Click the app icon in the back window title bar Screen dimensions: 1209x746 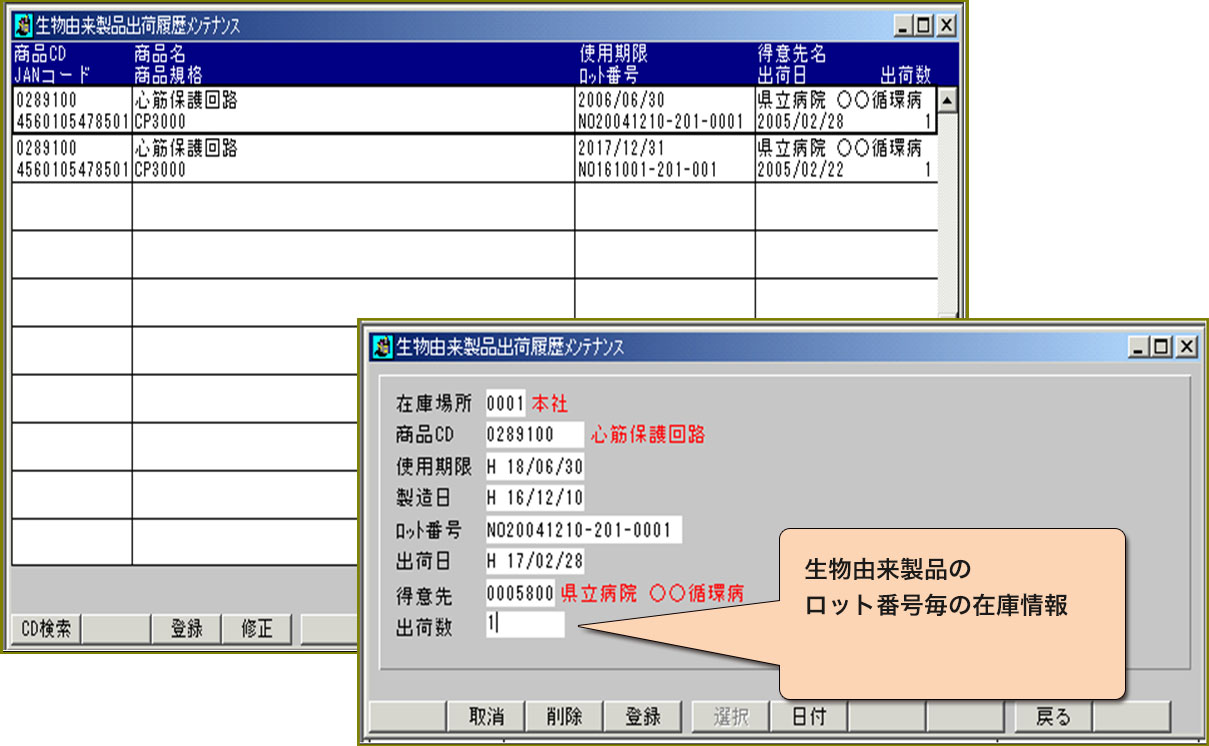[23, 26]
